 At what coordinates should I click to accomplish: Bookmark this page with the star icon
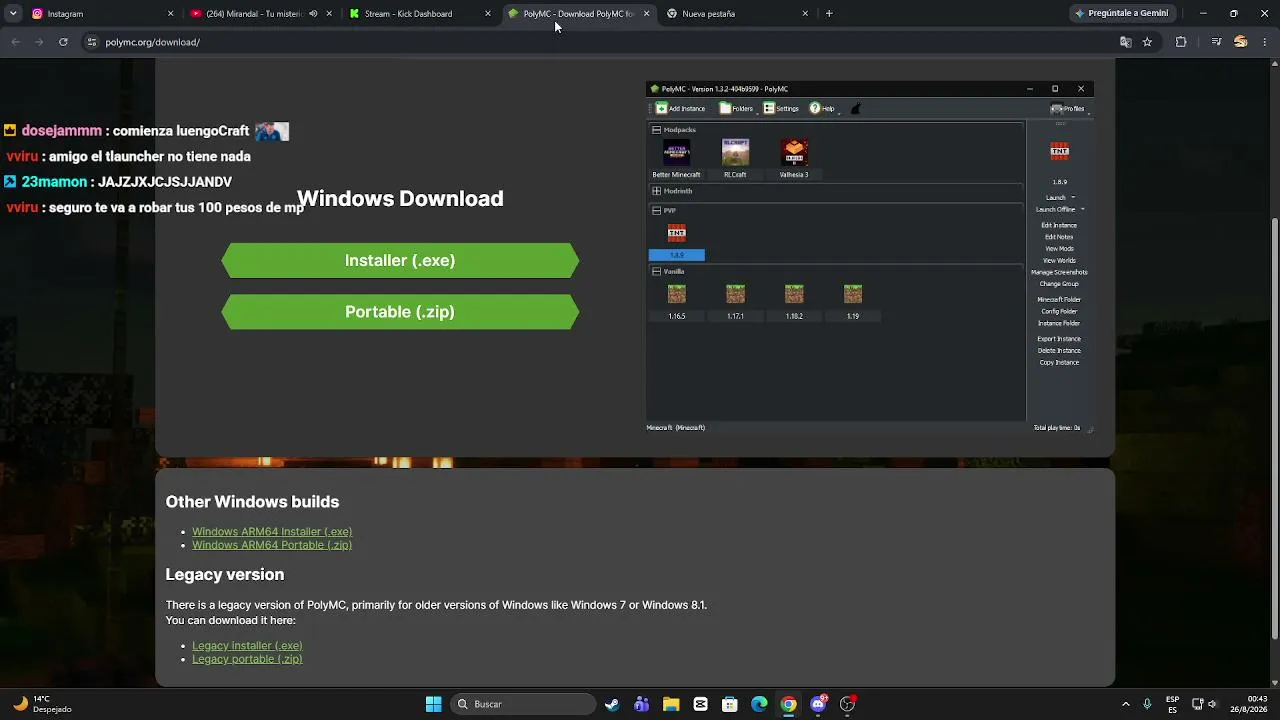[1147, 42]
